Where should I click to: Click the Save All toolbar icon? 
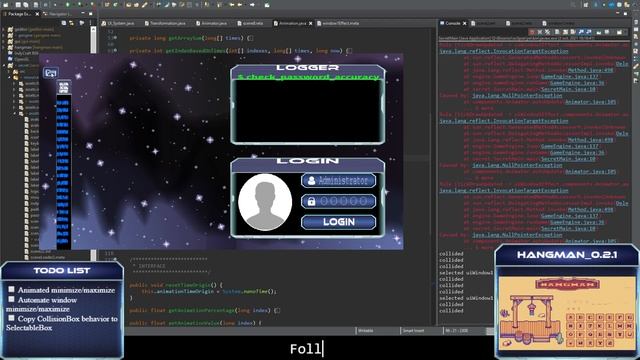[25, 4]
